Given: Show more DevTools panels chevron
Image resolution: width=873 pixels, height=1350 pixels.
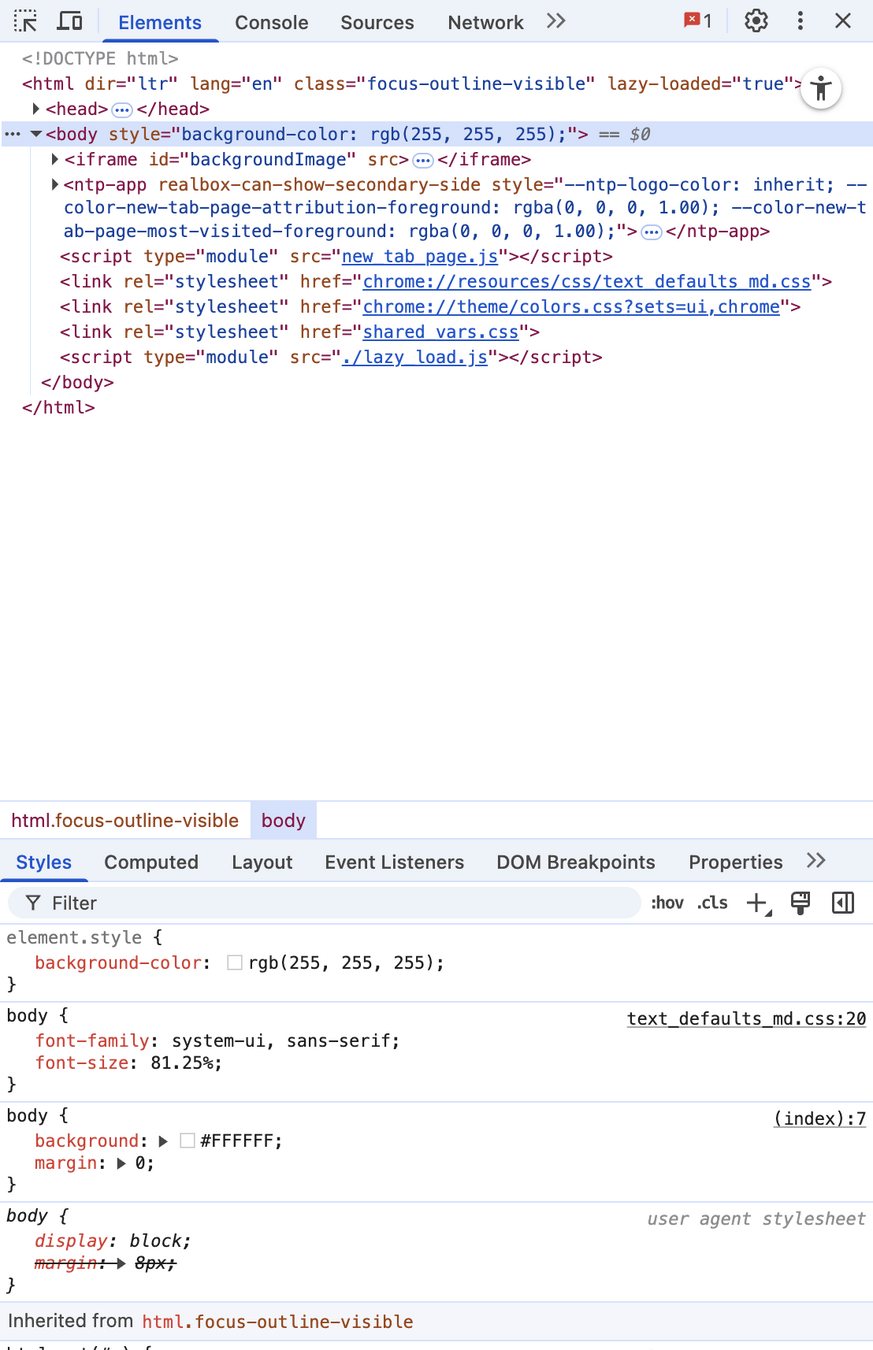Looking at the screenshot, I should click(556, 21).
